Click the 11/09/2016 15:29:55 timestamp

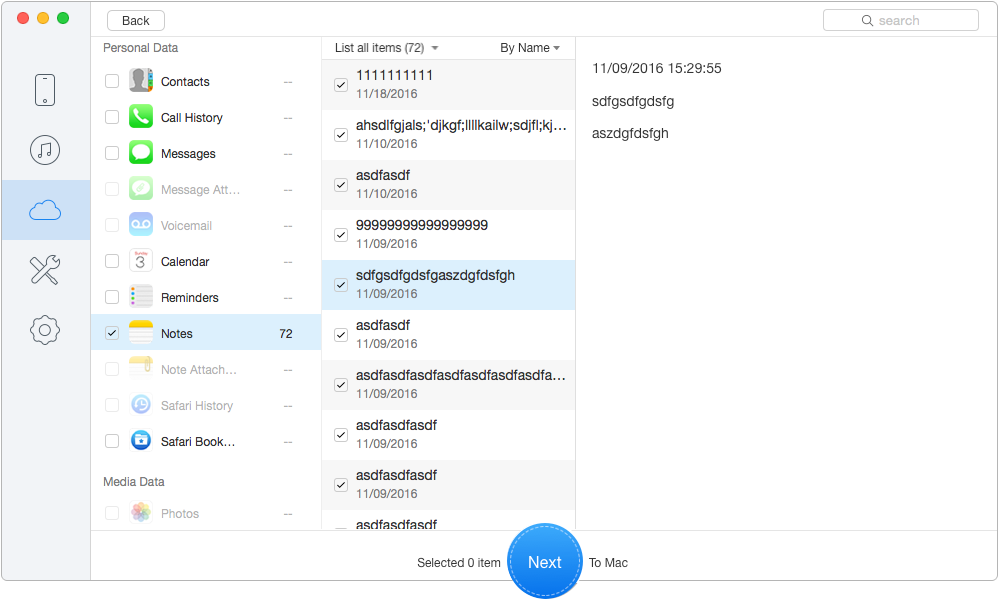pyautogui.click(x=657, y=68)
